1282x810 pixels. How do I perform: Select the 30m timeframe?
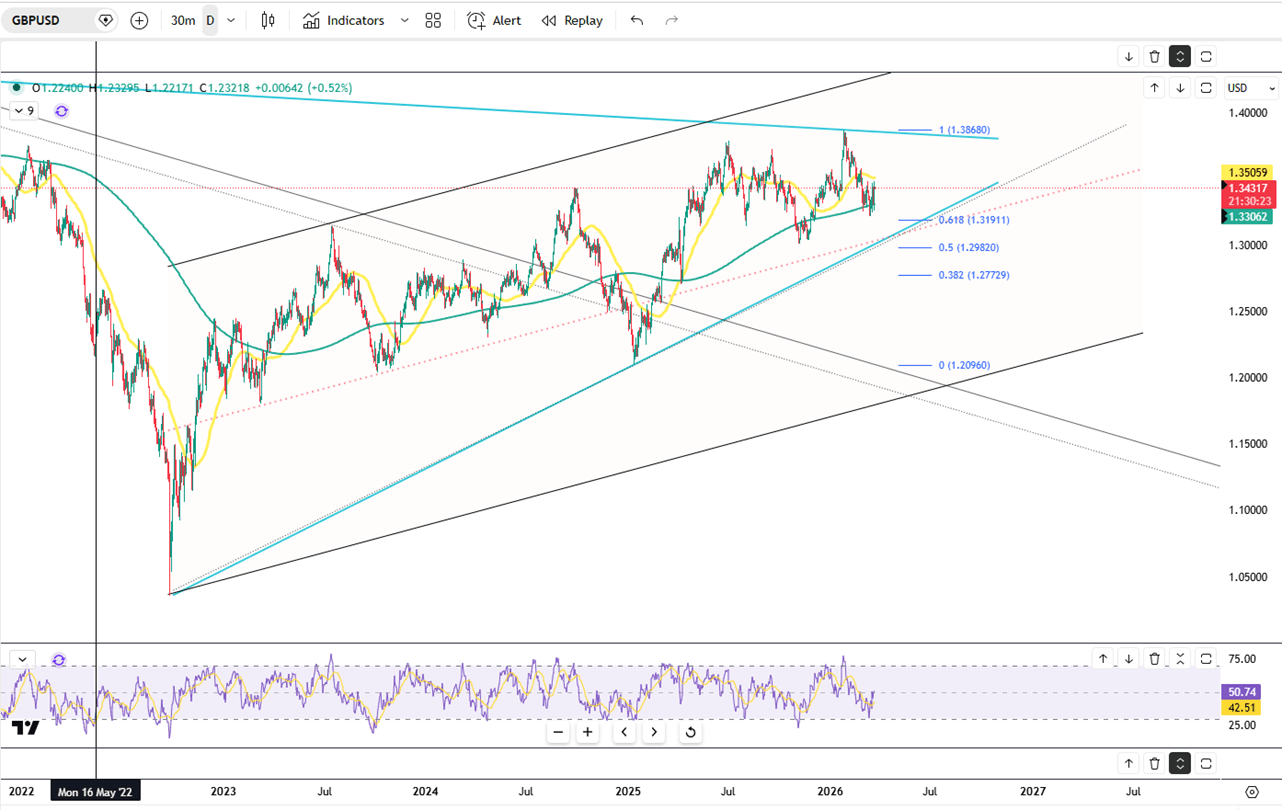(183, 20)
